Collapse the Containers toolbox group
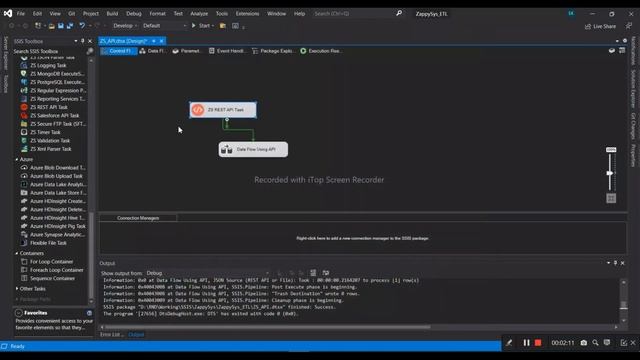Screen dimensions: 640x360 (17, 253)
